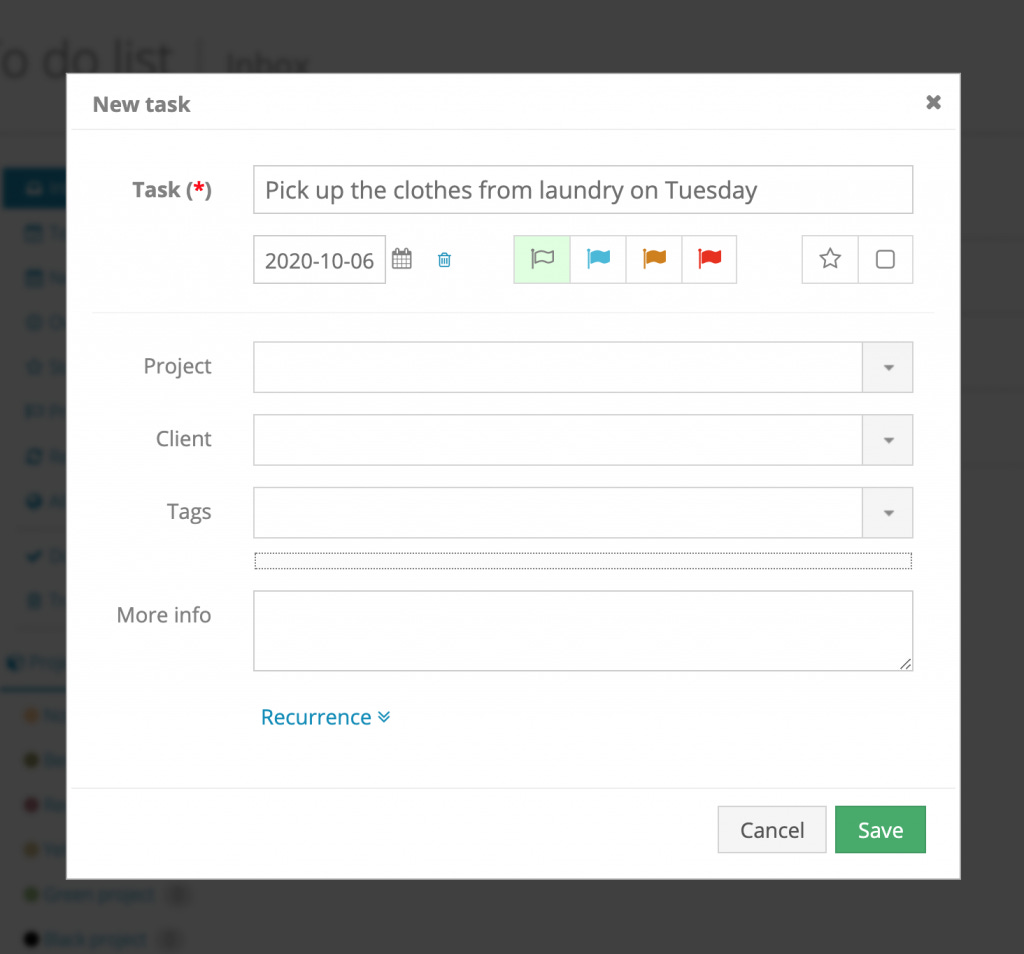The width and height of the screenshot is (1024, 954).
Task: Focus the Task name input field
Action: tap(583, 189)
